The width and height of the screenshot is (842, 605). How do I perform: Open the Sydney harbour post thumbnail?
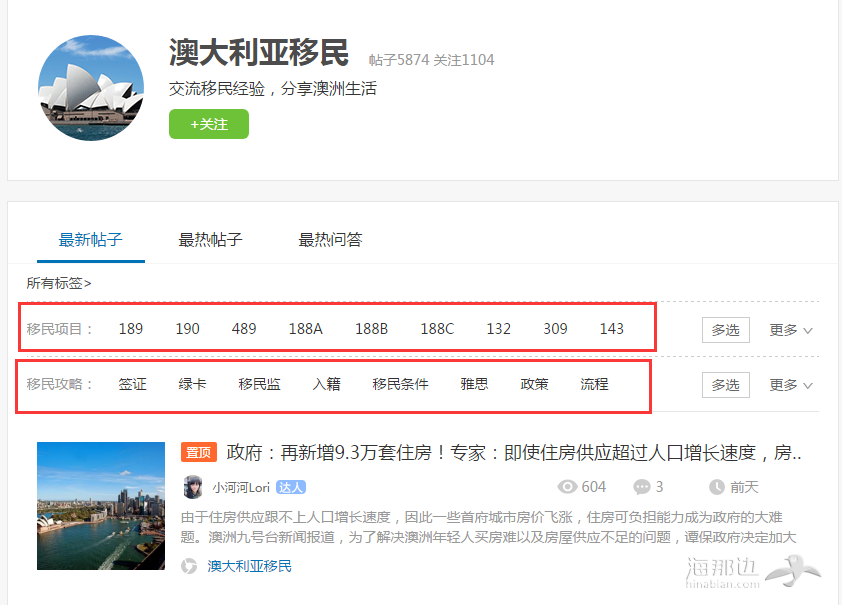tap(101, 506)
